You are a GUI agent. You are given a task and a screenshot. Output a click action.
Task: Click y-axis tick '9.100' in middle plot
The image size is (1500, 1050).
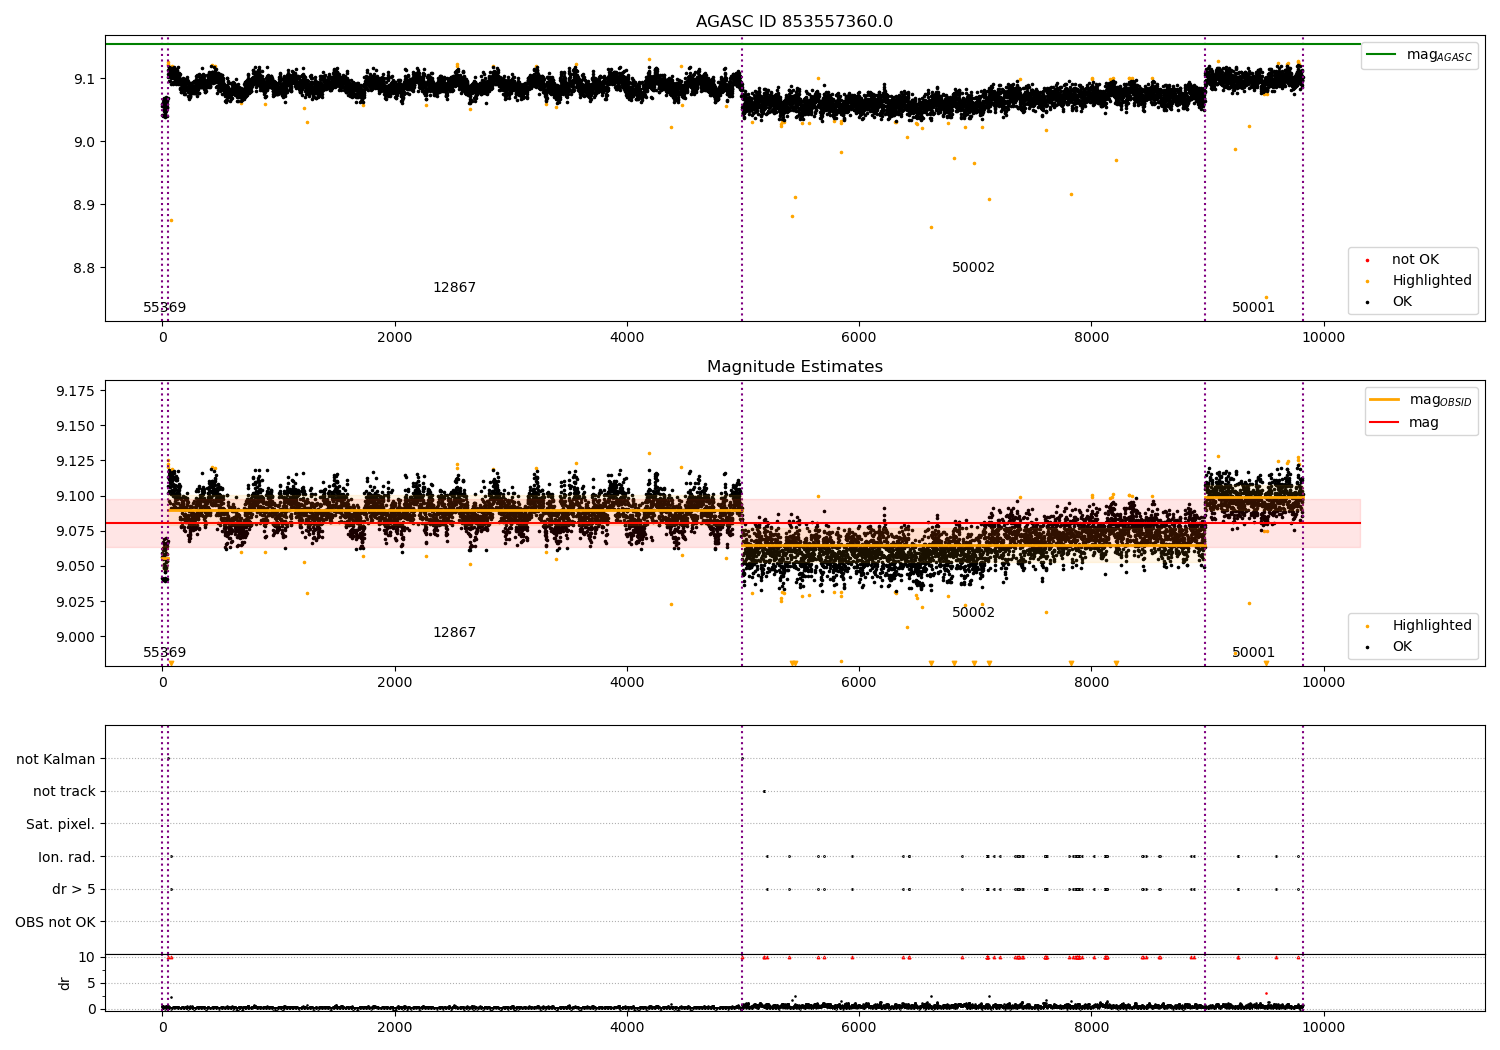[76, 496]
